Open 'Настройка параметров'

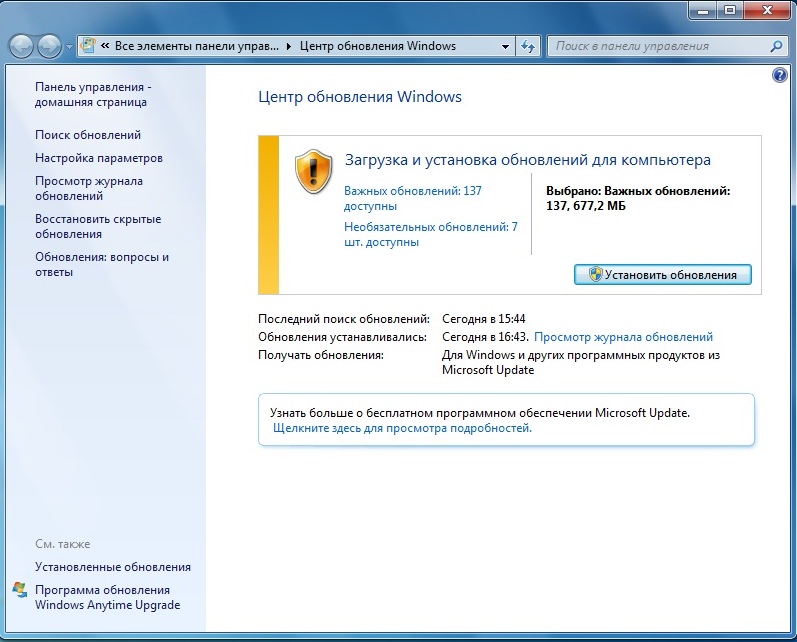99,158
